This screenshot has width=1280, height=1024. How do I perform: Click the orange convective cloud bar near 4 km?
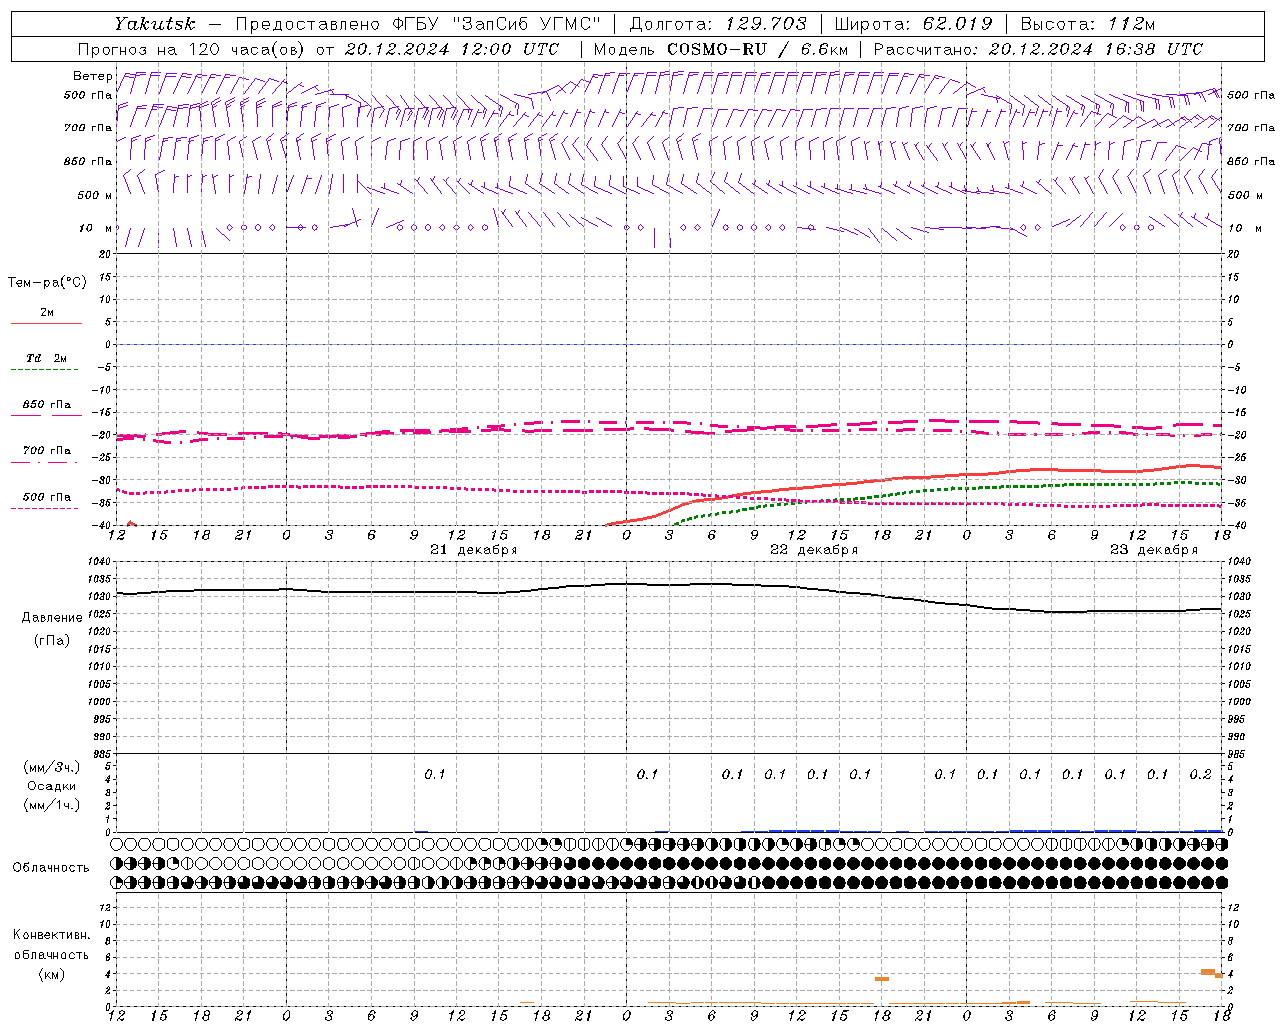coord(1208,972)
